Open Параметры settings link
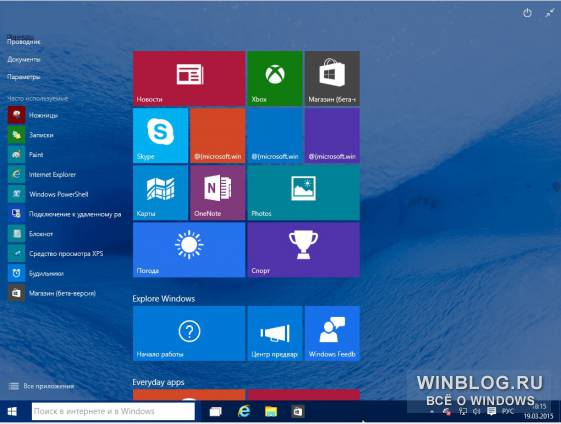 [x=24, y=77]
